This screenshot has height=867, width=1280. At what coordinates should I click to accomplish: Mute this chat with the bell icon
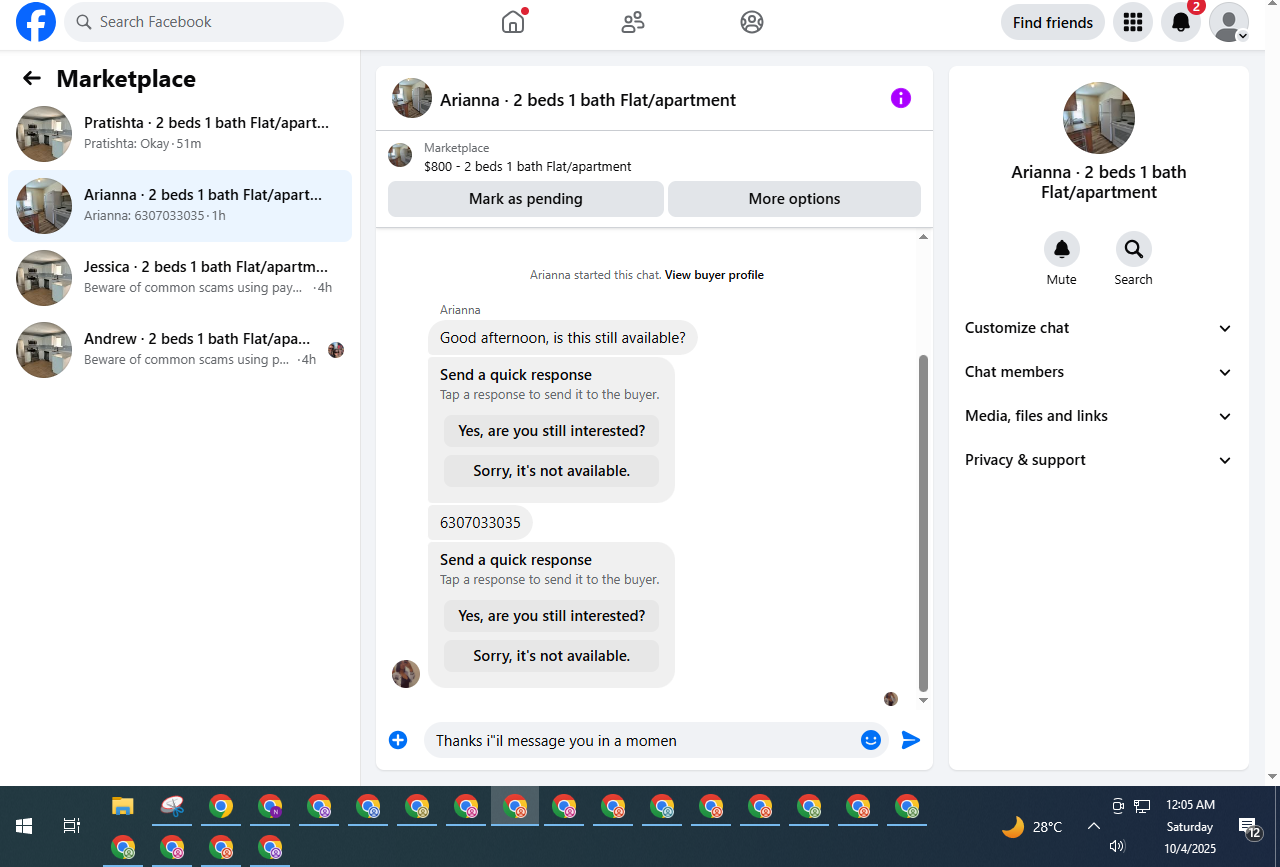click(x=1062, y=249)
